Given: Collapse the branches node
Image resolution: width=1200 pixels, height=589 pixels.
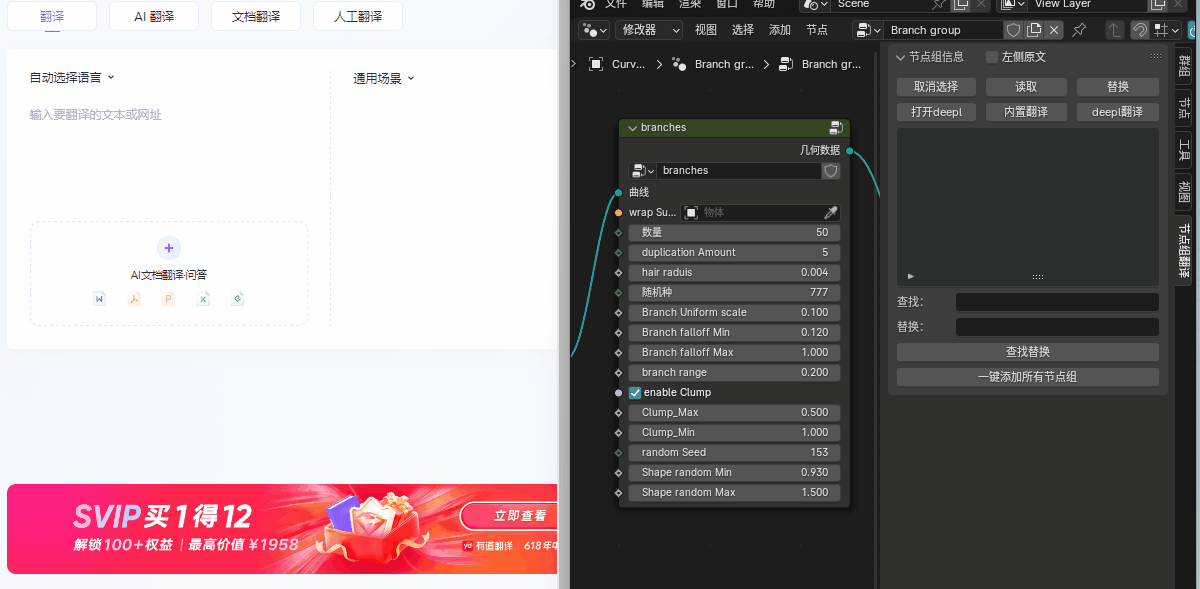Looking at the screenshot, I should pyautogui.click(x=632, y=128).
